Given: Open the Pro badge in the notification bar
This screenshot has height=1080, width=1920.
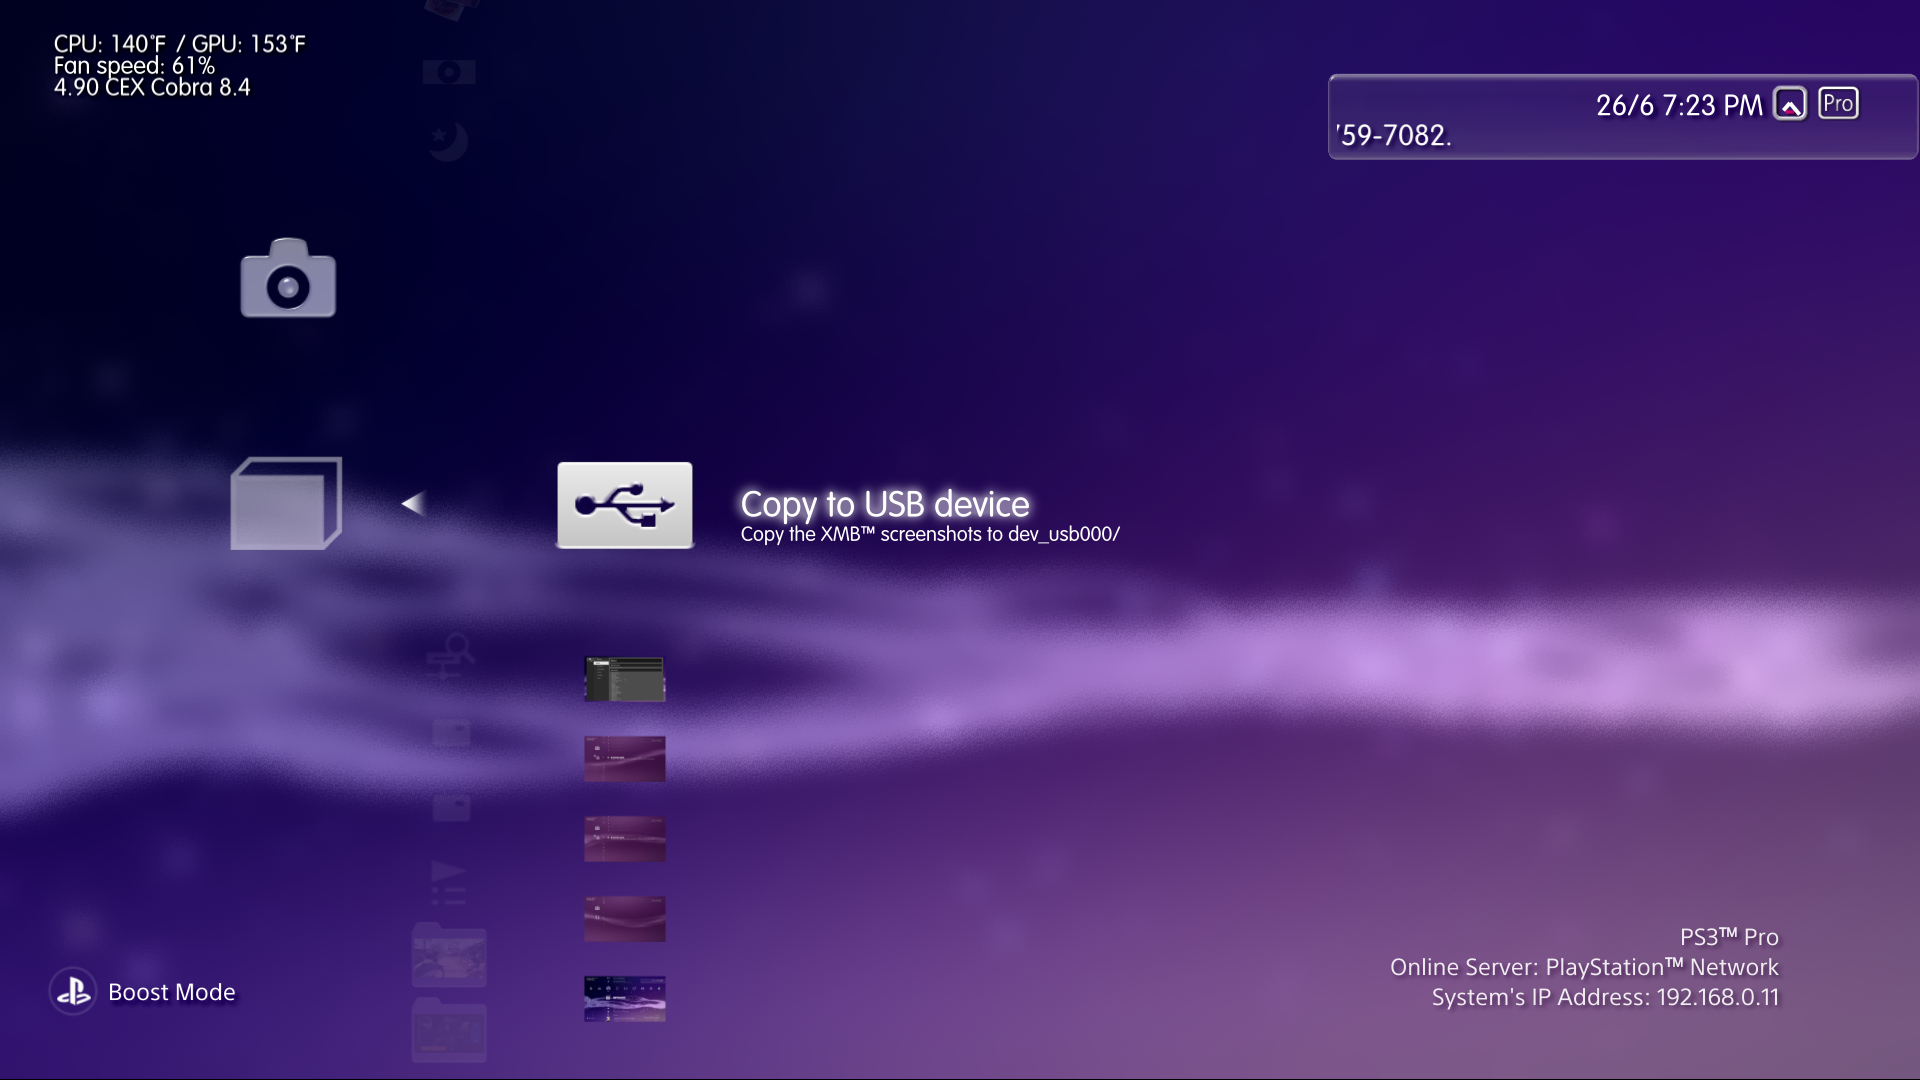Looking at the screenshot, I should click(1840, 103).
